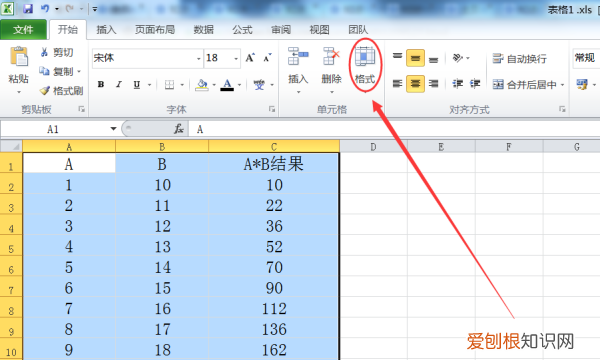The width and height of the screenshot is (600, 360).
Task: Expand the underline style dropdown arrow
Action: 150,85
